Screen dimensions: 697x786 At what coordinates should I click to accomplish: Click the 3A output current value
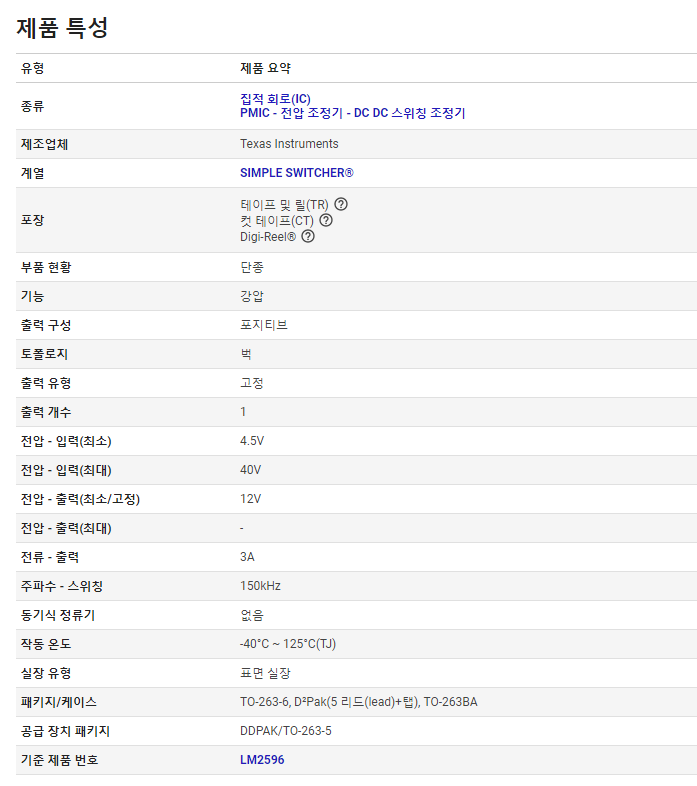[x=247, y=557]
